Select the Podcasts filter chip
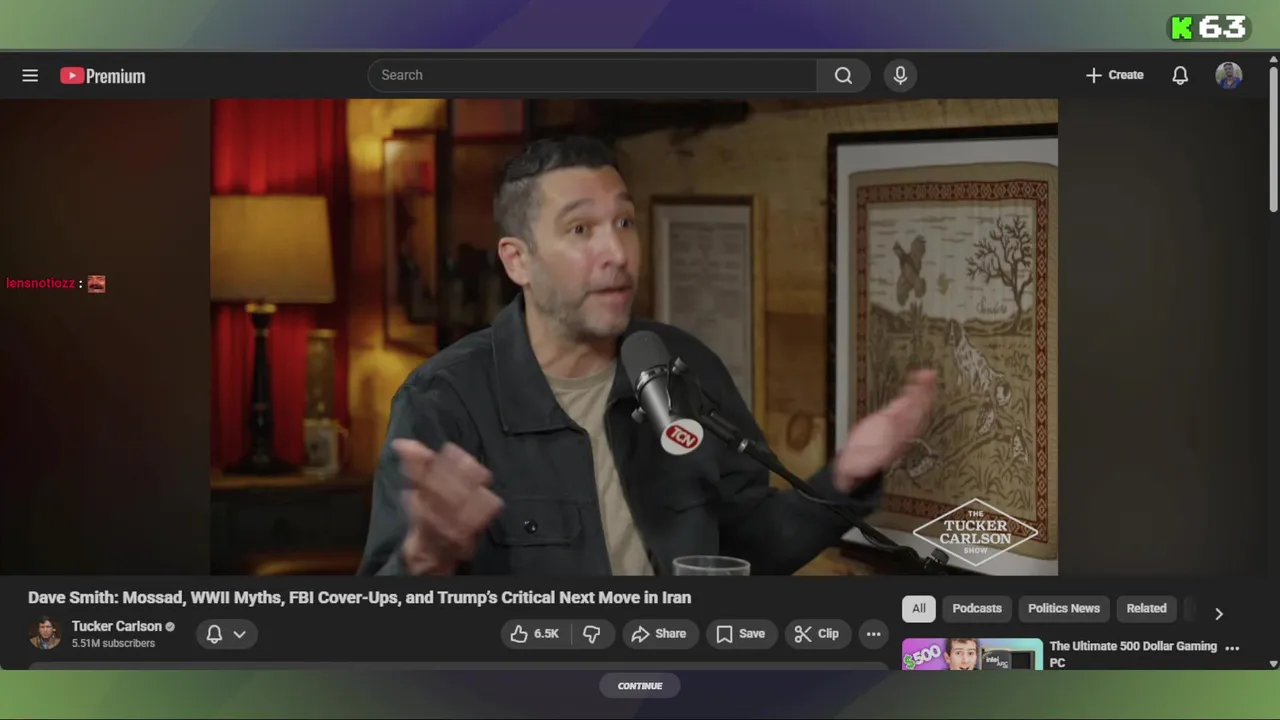The height and width of the screenshot is (720, 1280). coord(977,608)
